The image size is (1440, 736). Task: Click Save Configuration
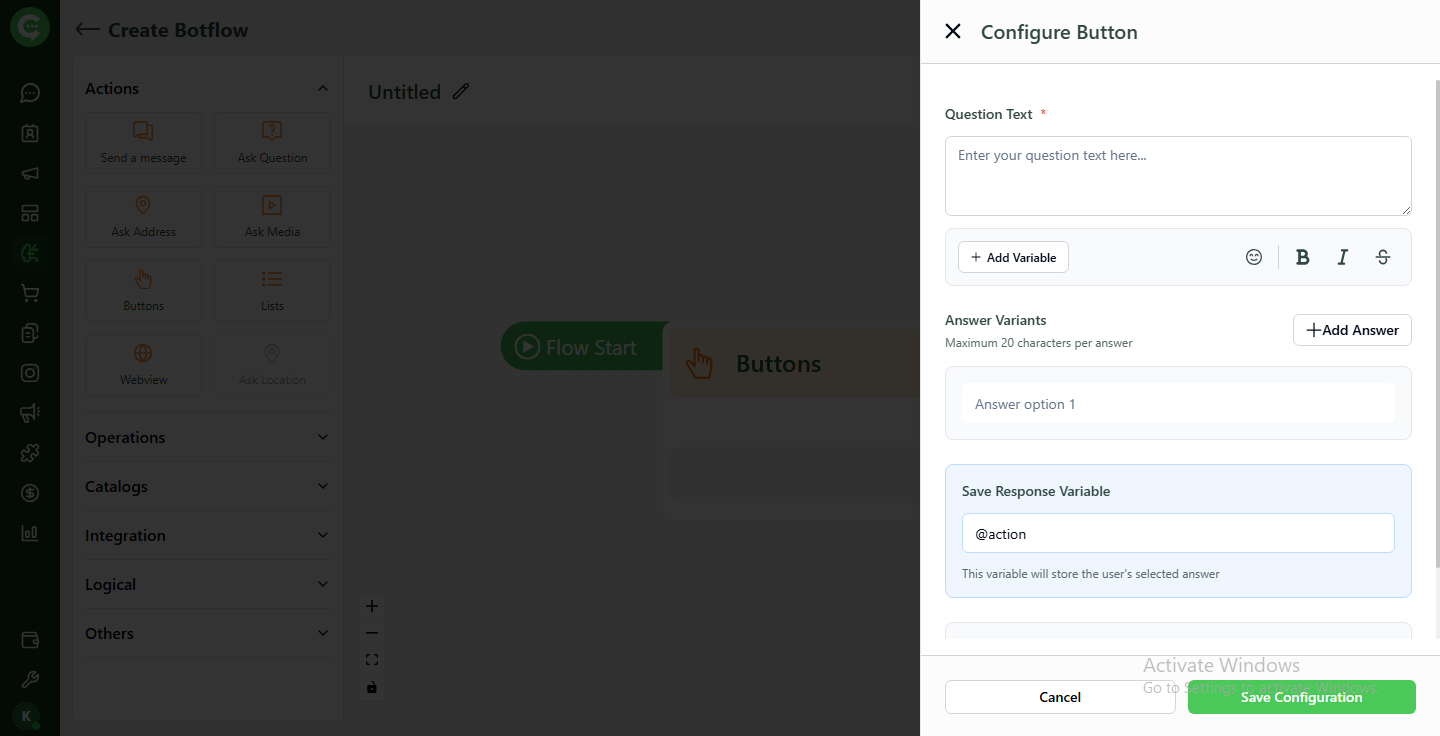point(1301,697)
